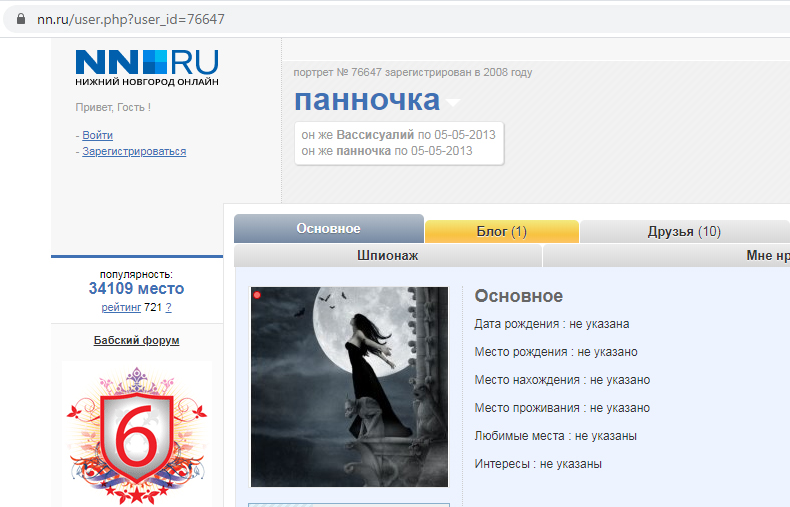Open the Зарегистрироваться registration link
Screen dimensions: 790x507
[134, 151]
